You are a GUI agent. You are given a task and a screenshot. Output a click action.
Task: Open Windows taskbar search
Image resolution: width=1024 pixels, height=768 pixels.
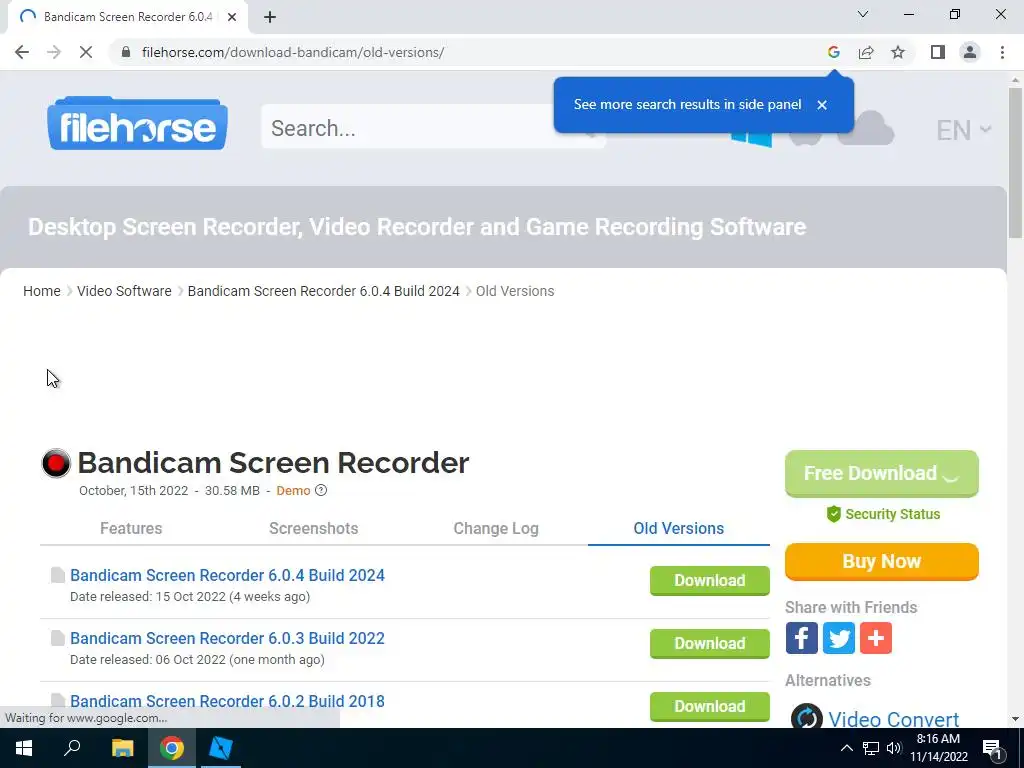point(72,748)
